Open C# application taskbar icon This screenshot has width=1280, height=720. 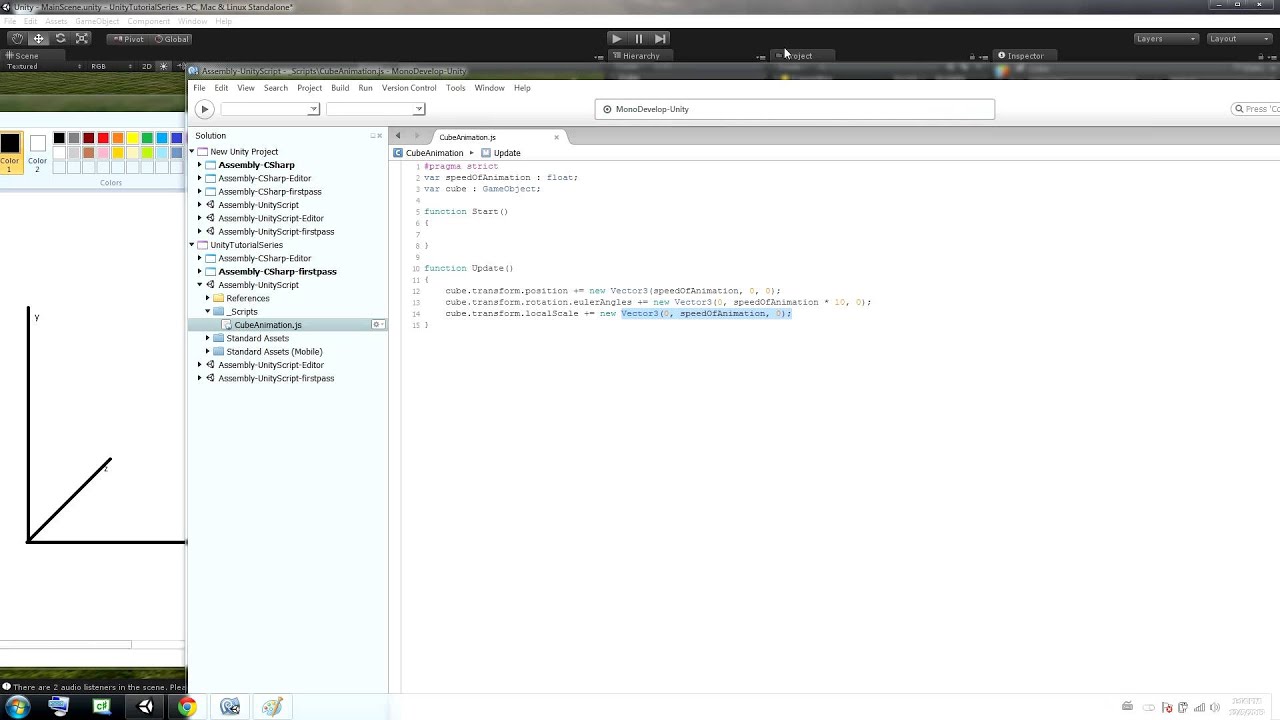(102, 707)
